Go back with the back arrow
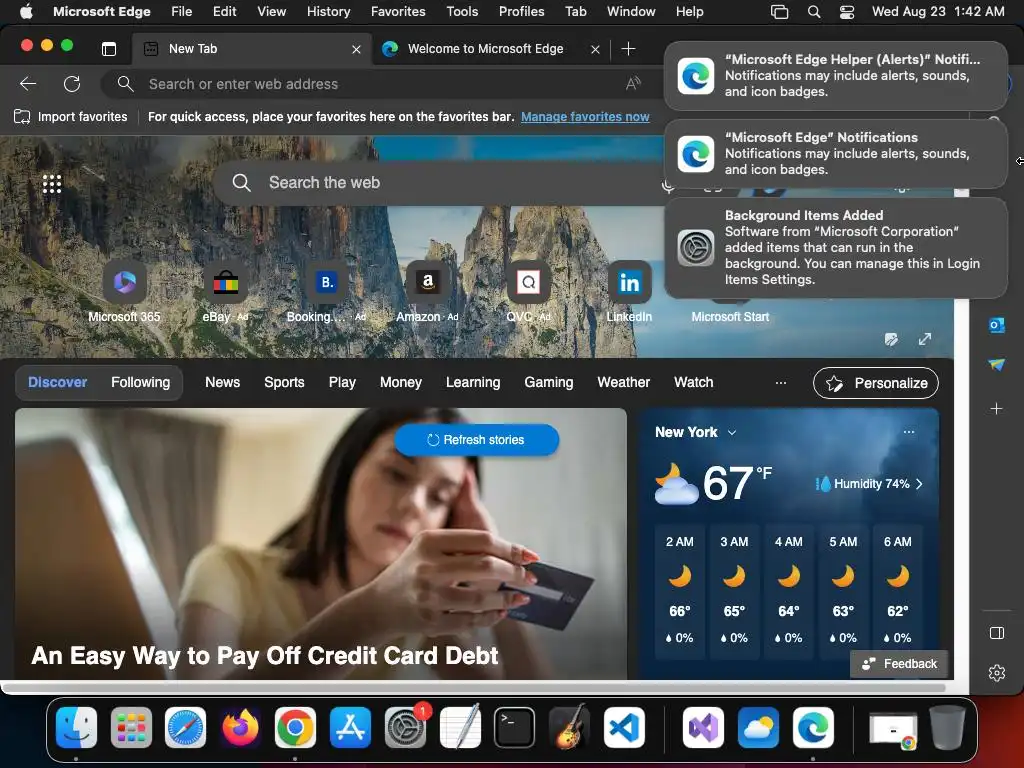 point(28,84)
